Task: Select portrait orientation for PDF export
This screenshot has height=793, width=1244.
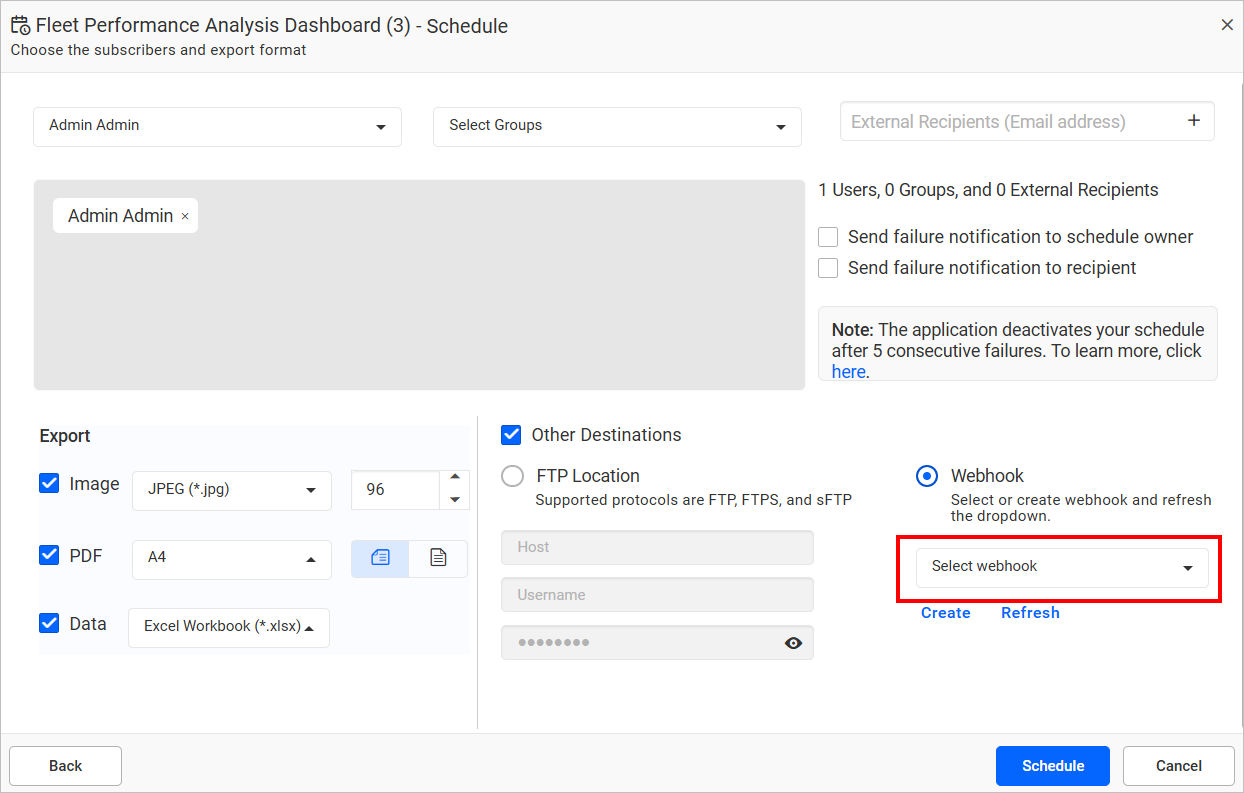Action: pyautogui.click(x=437, y=559)
